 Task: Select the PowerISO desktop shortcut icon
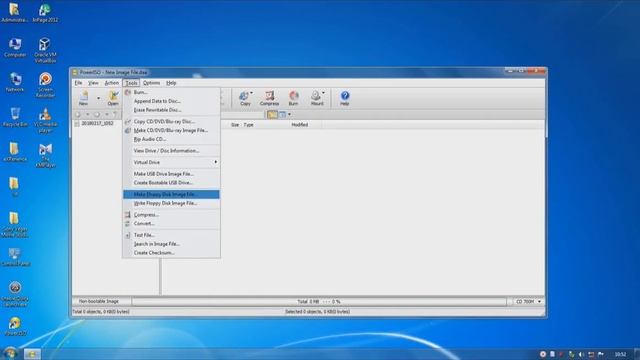pos(15,327)
